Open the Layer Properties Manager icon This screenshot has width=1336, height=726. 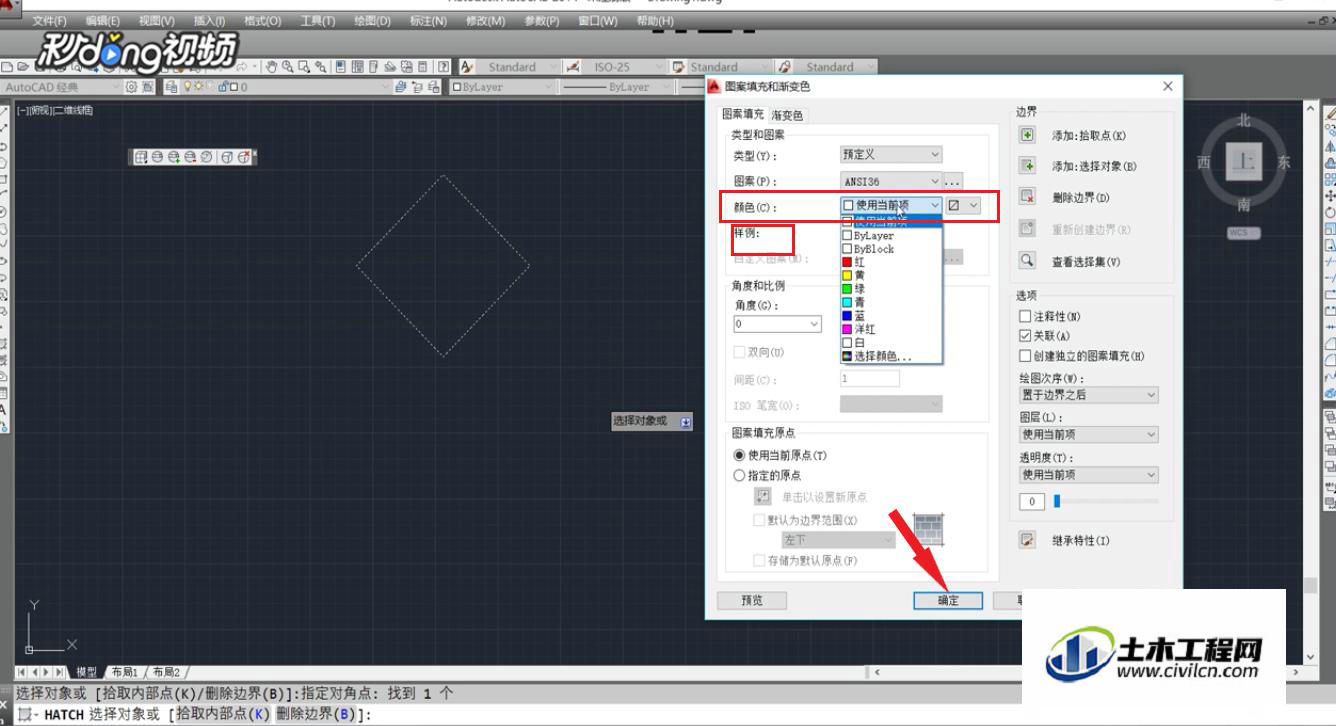171,87
